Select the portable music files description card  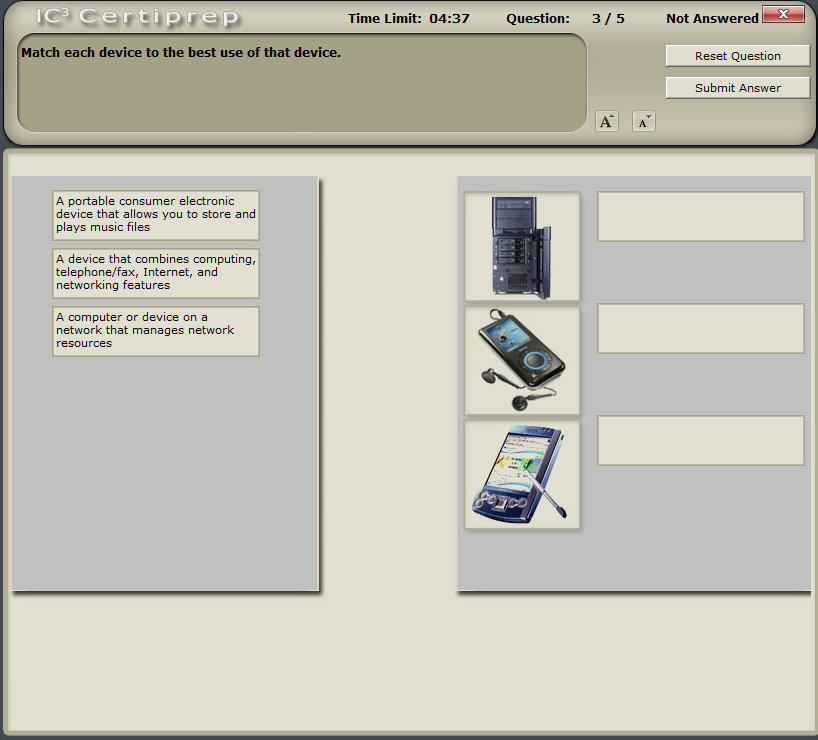coord(155,214)
